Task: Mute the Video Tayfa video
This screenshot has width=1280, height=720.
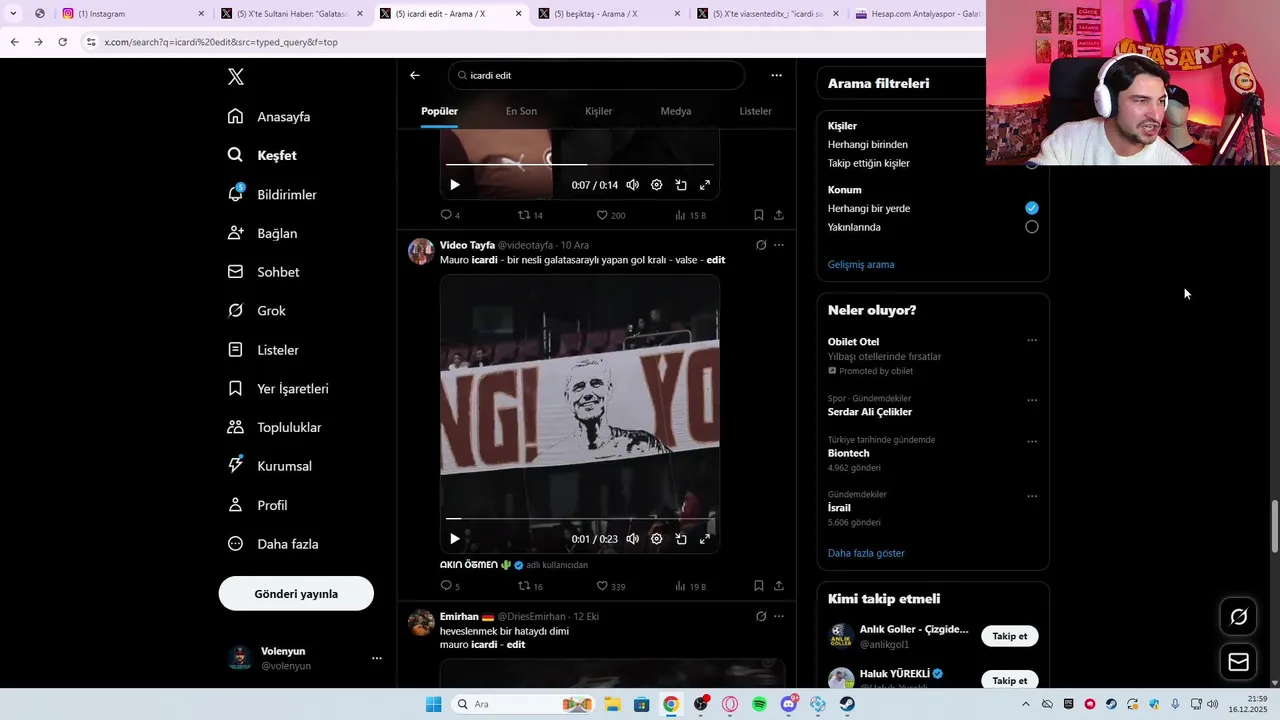Action: [x=633, y=539]
